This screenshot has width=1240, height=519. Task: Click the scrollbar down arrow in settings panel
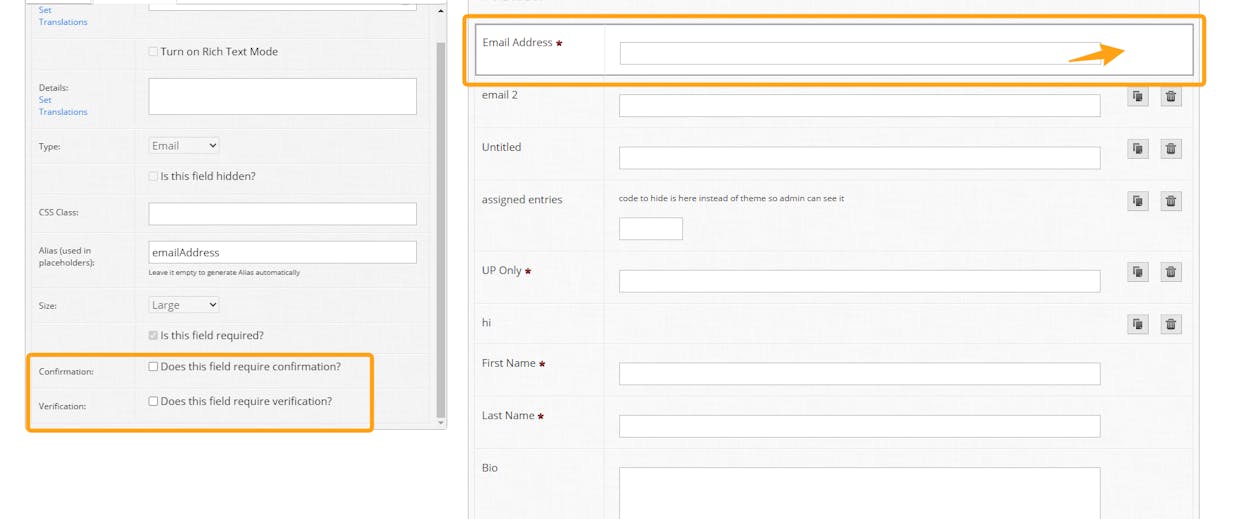coord(441,423)
